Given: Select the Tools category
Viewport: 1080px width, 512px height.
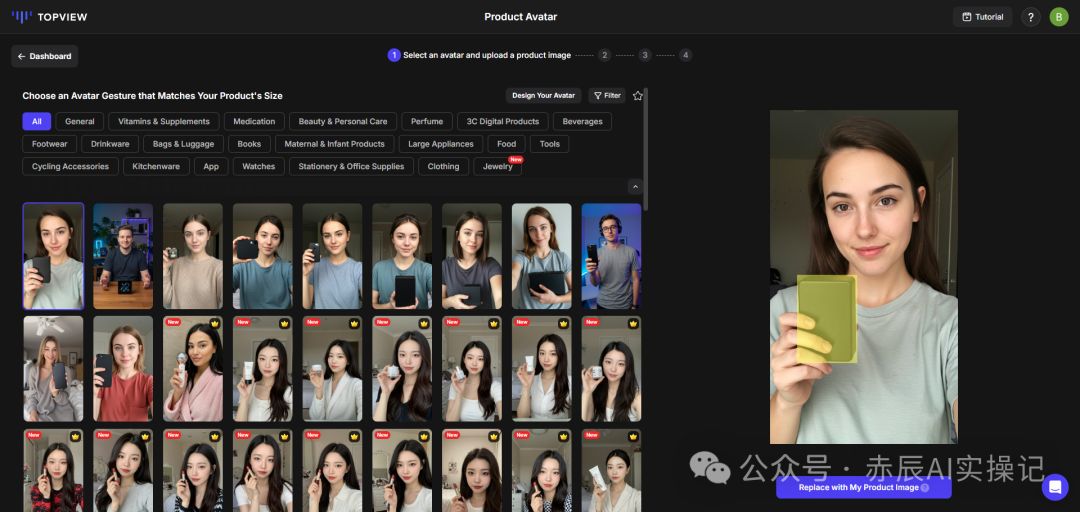Looking at the screenshot, I should pyautogui.click(x=550, y=144).
